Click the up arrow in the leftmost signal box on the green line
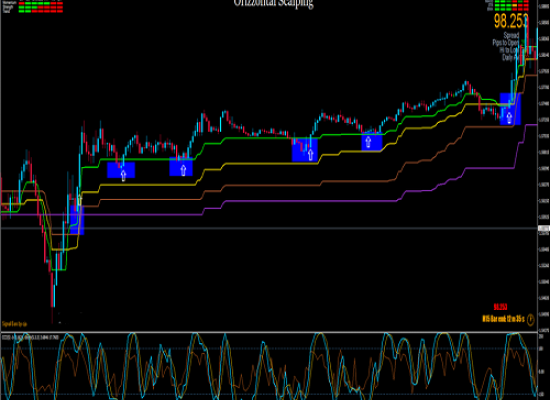Image resolution: width=550 pixels, height=400 pixels. coord(123,174)
